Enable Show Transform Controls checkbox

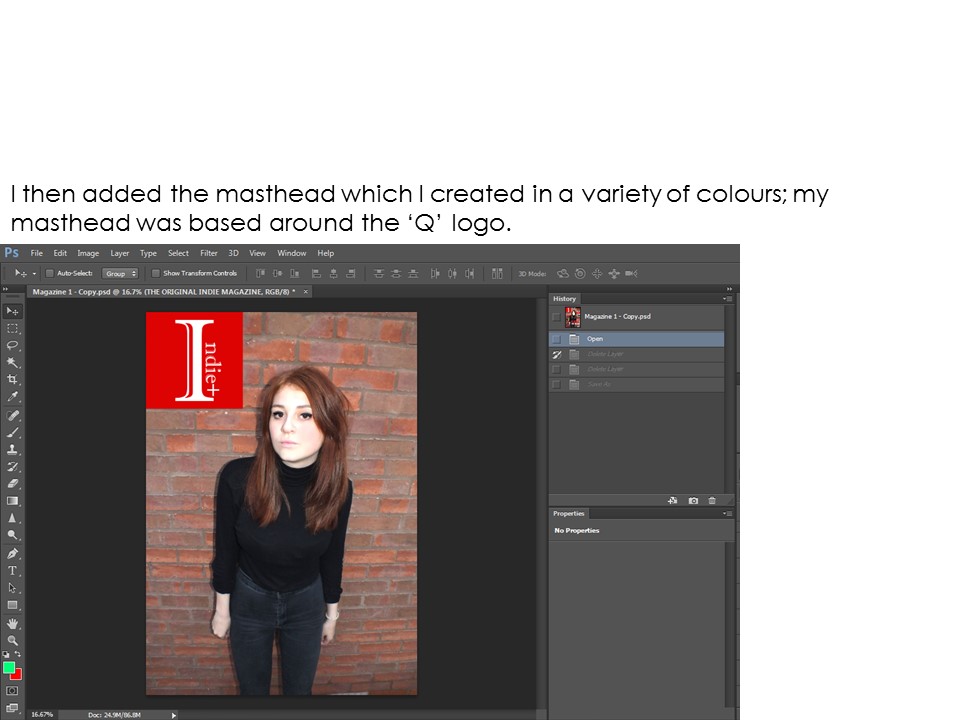(156, 274)
